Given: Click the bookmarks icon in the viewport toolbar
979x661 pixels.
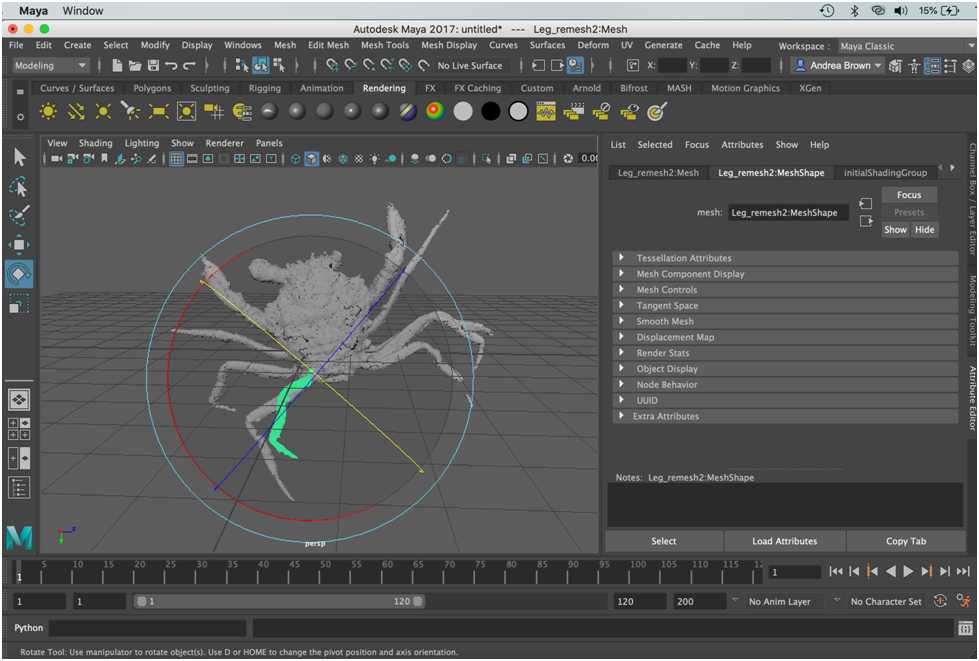Looking at the screenshot, I should coord(104,159).
